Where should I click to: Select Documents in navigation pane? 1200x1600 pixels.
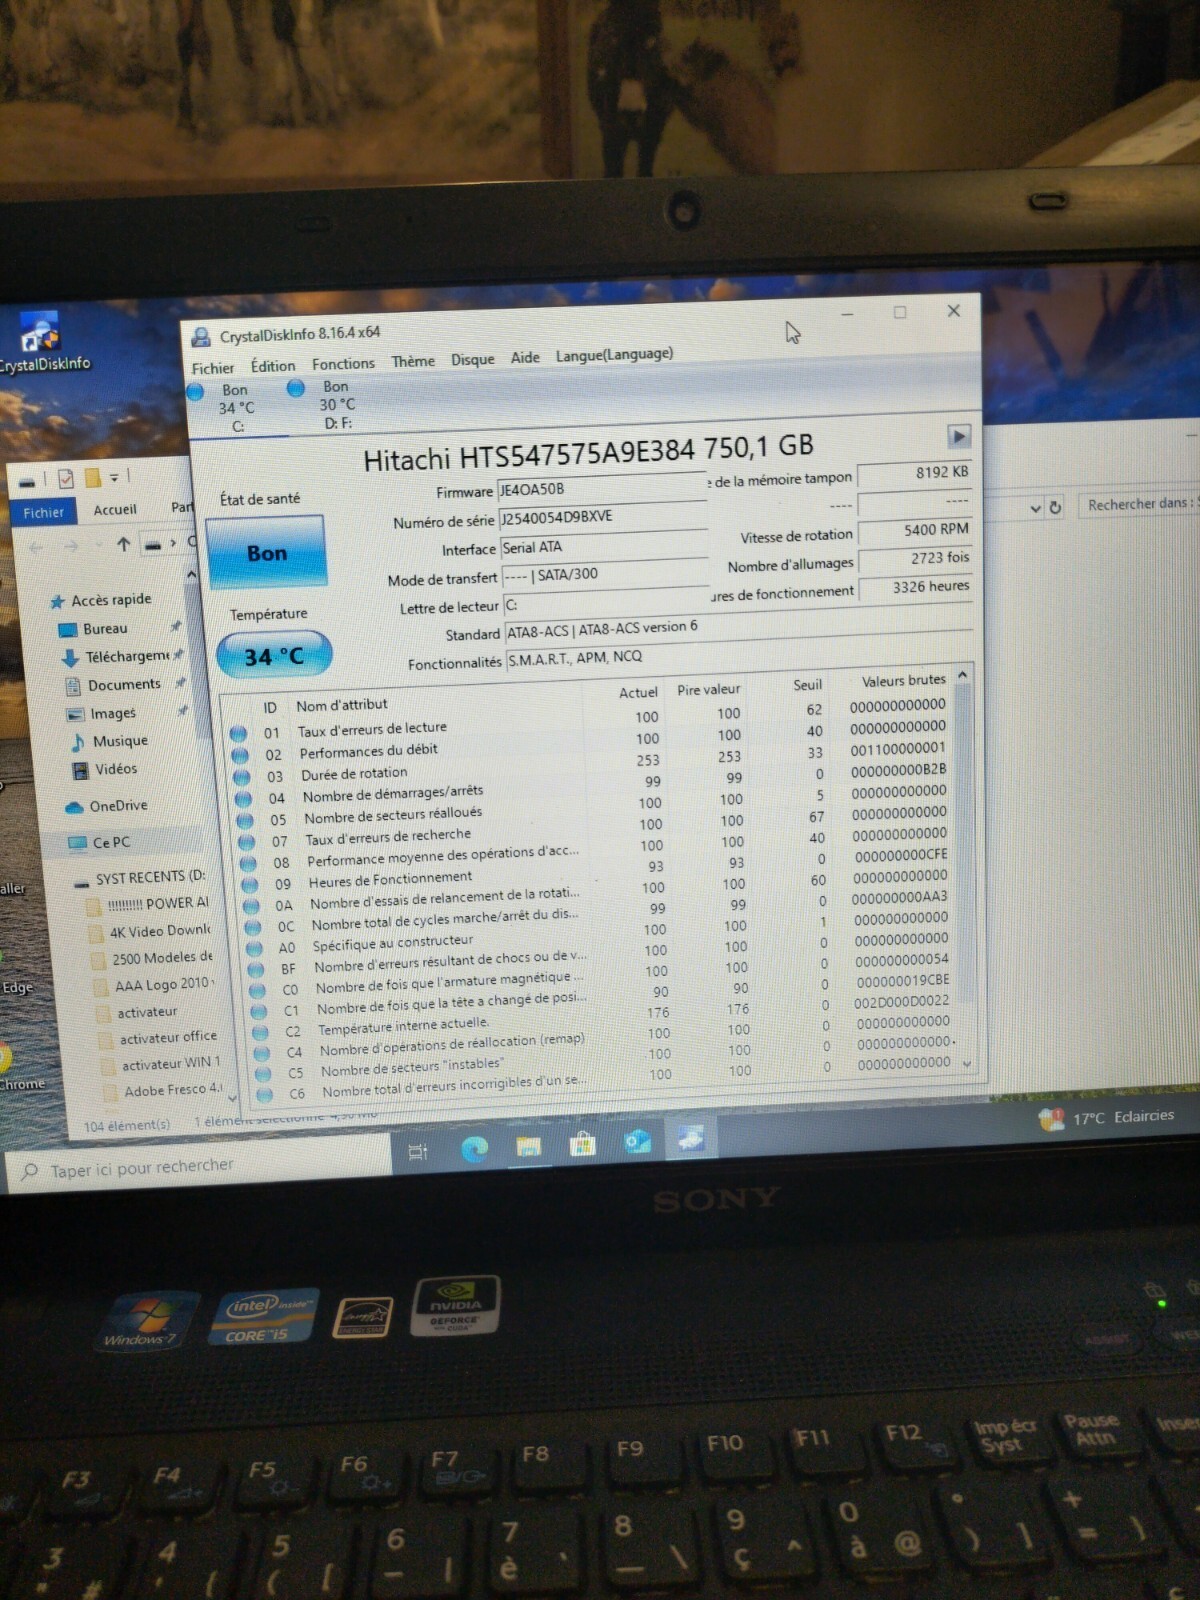[124, 684]
